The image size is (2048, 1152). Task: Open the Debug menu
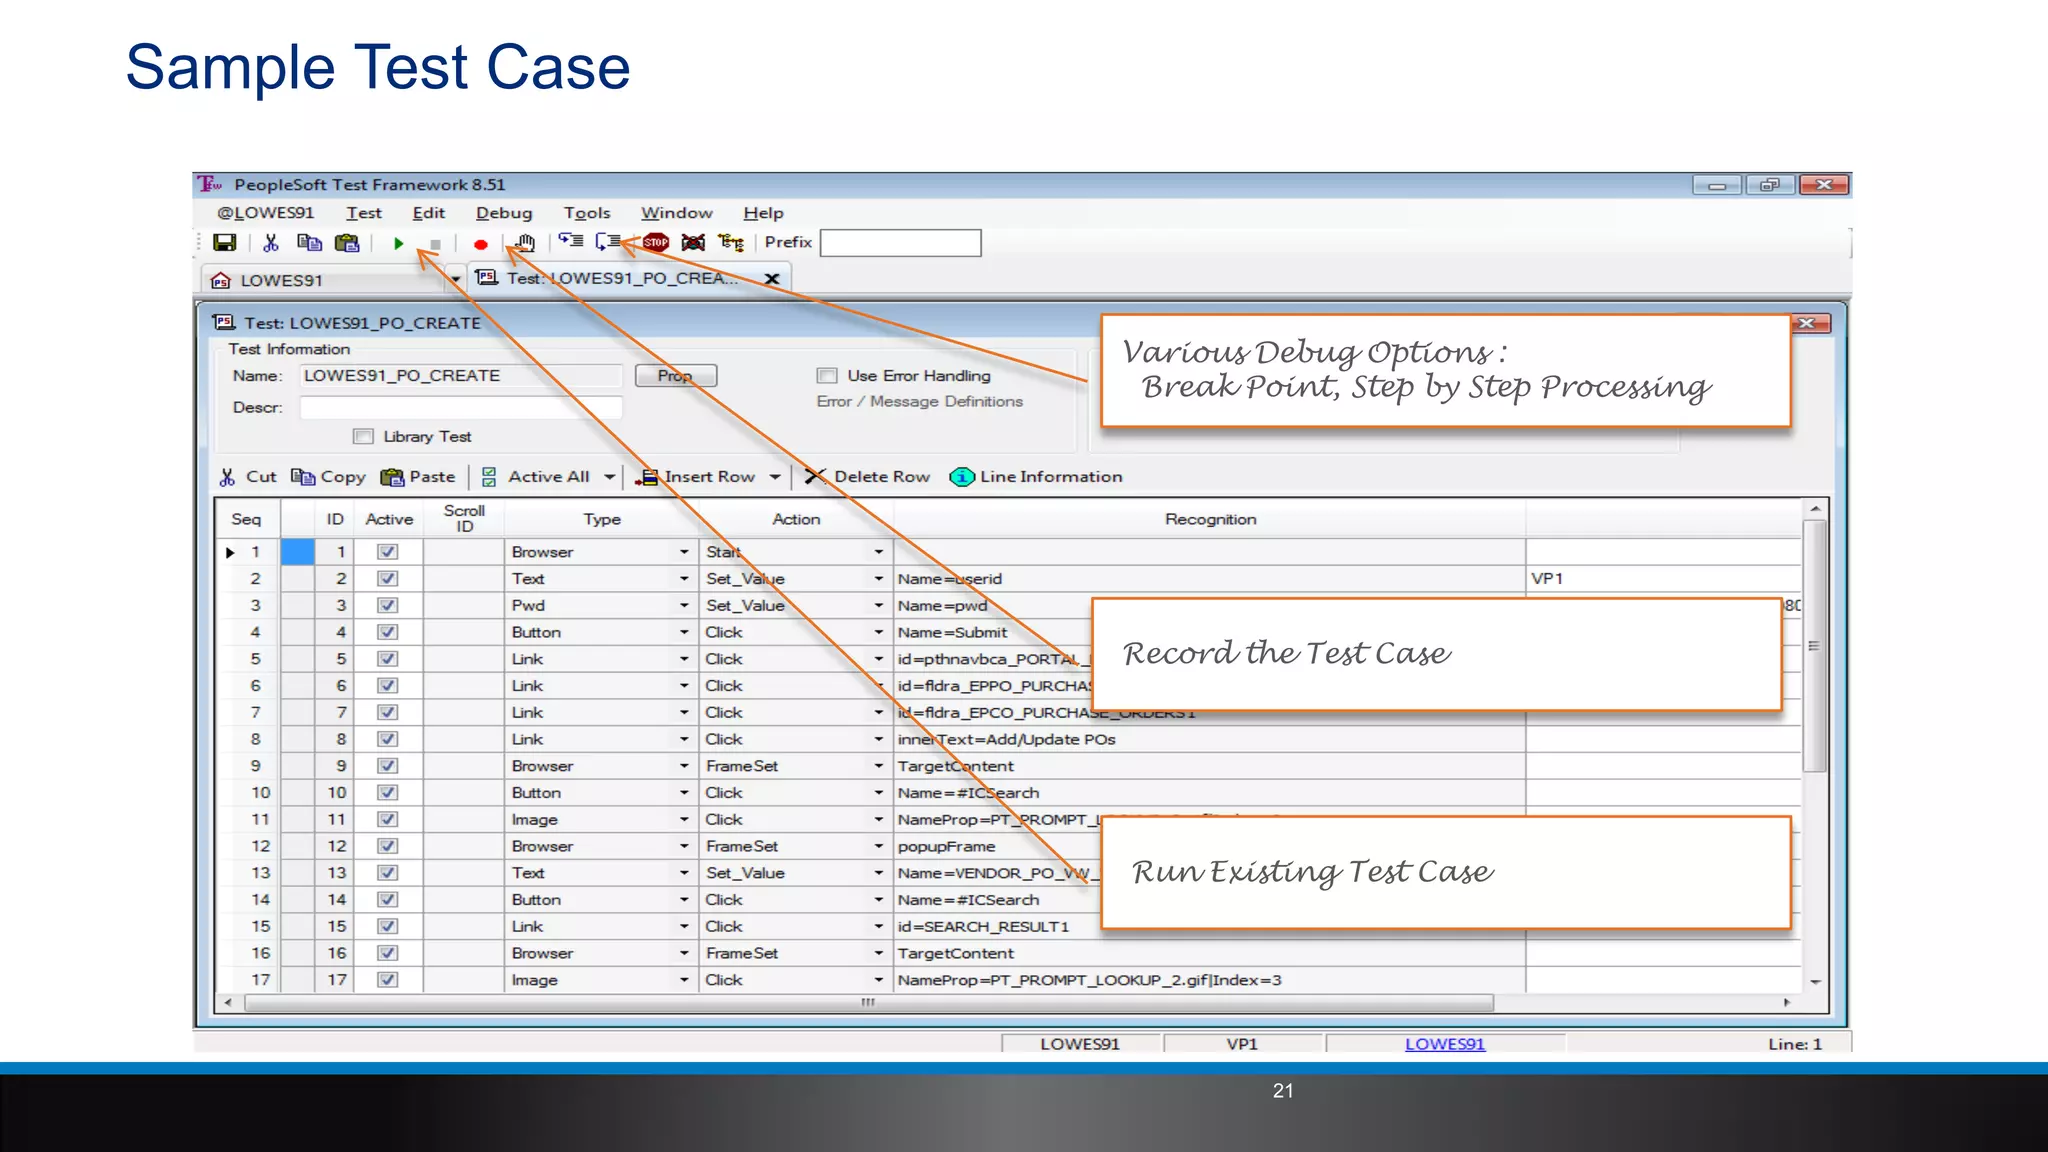pos(504,213)
